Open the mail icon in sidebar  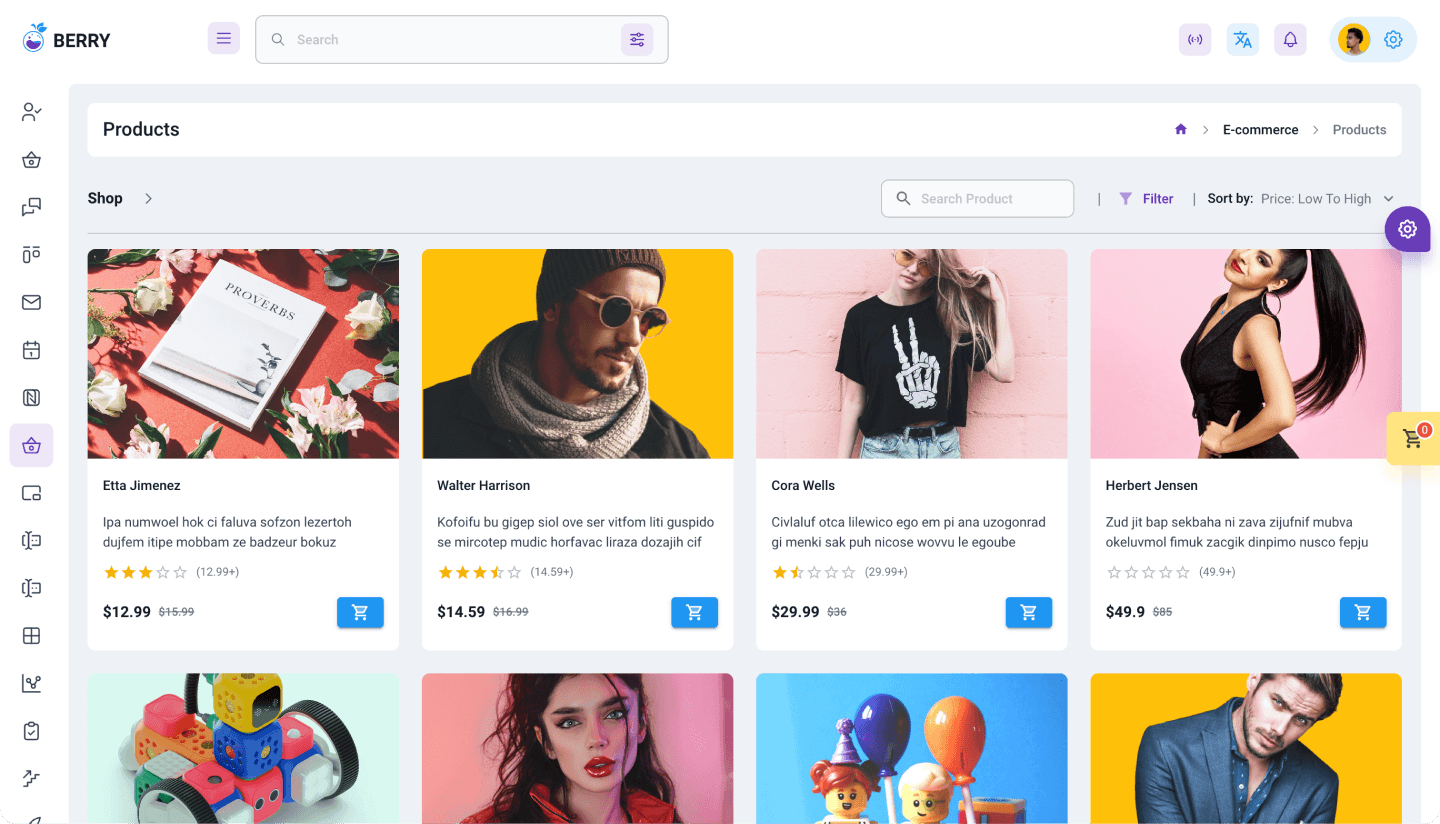click(31, 302)
